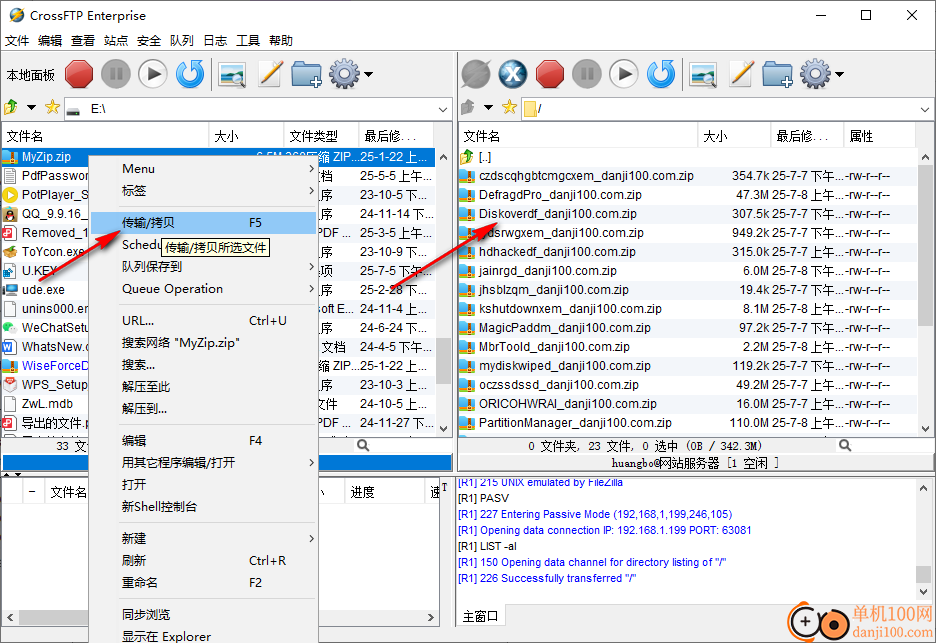936x643 pixels.
Task: Open the local gear dropdown arrow
Action: pyautogui.click(x=368, y=75)
